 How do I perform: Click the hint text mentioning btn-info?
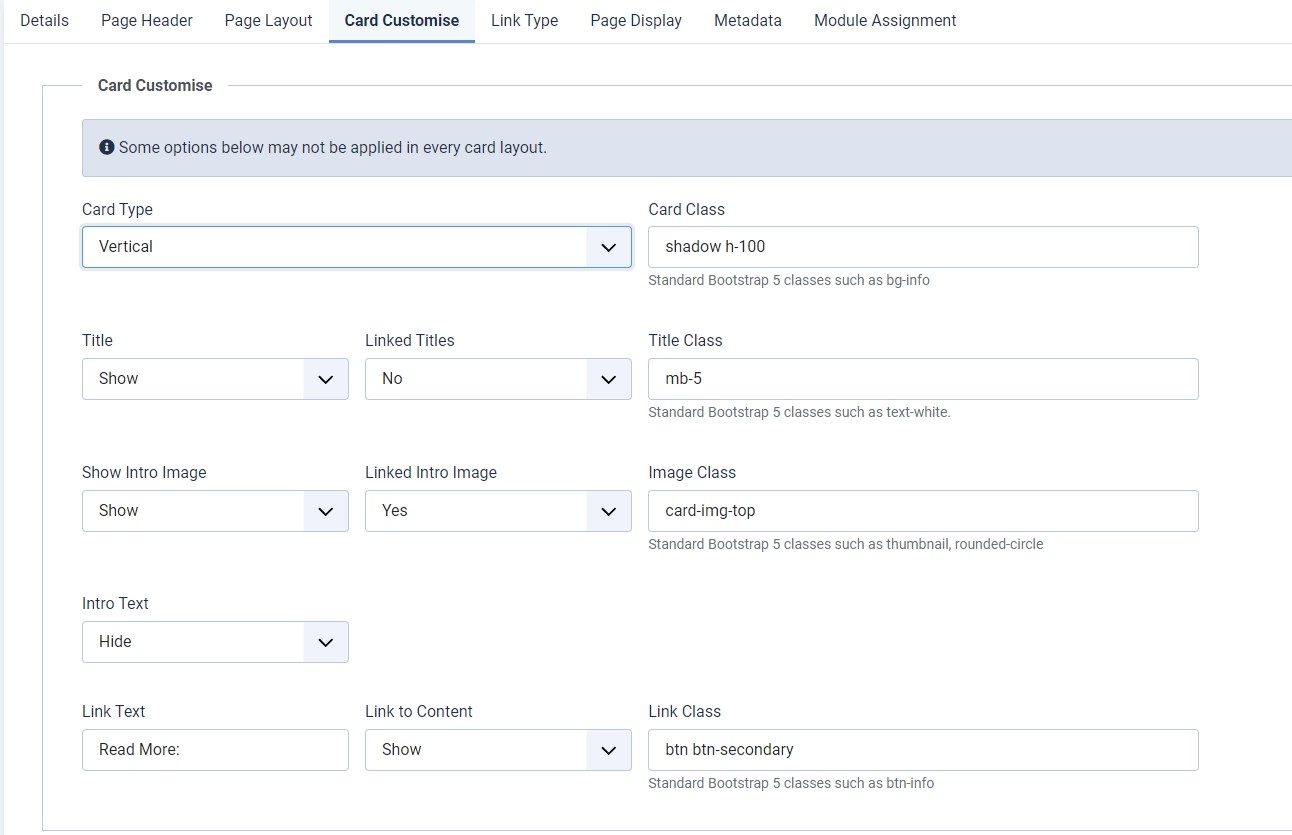point(791,784)
